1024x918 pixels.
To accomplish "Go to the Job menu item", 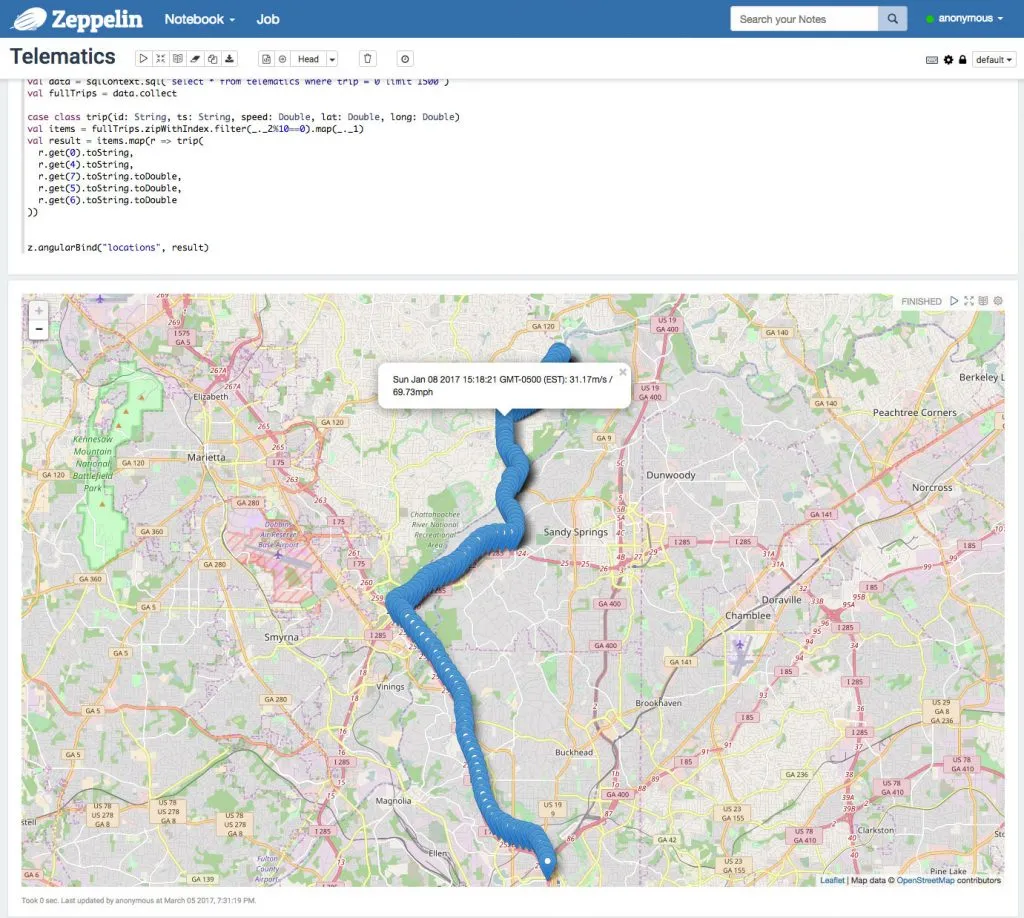I will (268, 19).
